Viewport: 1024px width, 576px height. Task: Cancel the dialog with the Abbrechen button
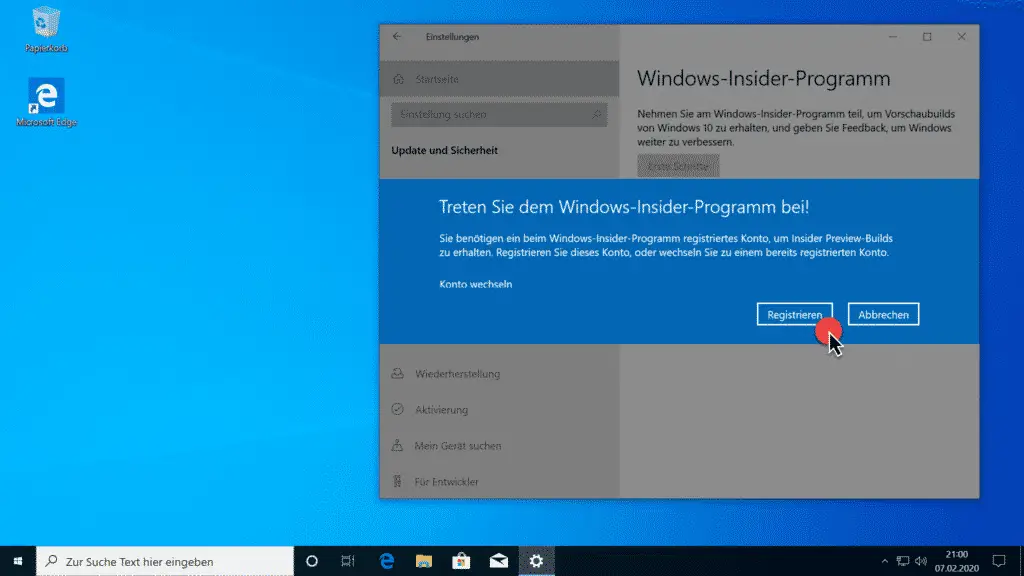click(x=883, y=314)
